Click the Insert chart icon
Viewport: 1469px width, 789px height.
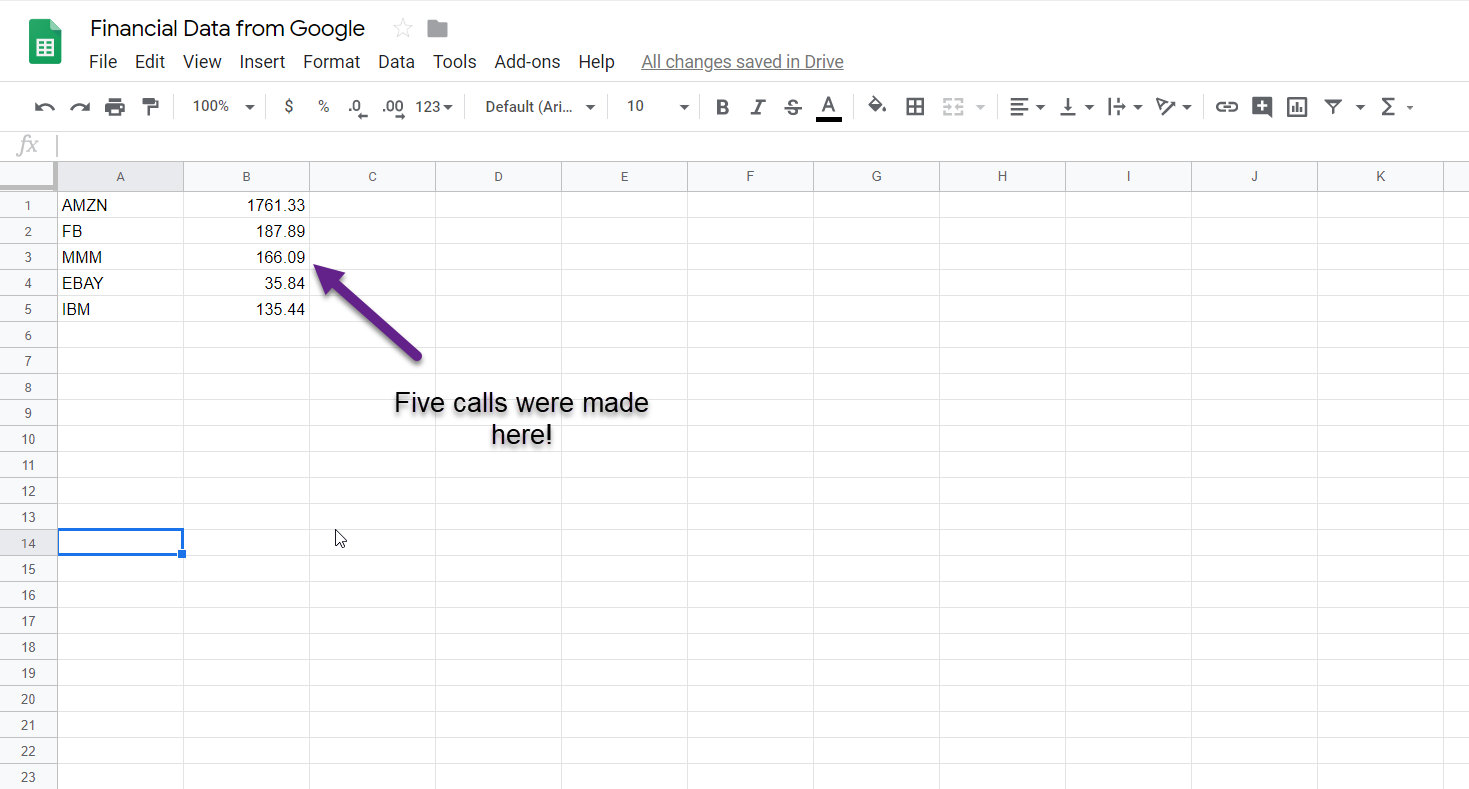click(x=1297, y=107)
